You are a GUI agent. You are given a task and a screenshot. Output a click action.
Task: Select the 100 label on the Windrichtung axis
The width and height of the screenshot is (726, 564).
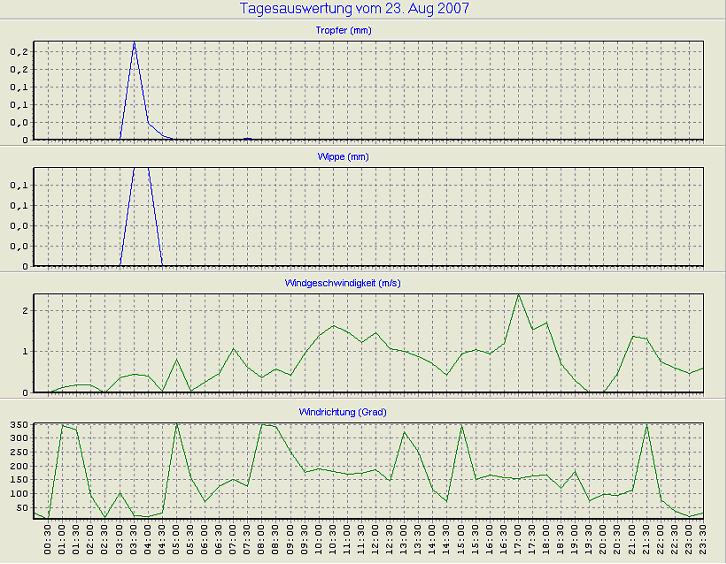(x=20, y=494)
